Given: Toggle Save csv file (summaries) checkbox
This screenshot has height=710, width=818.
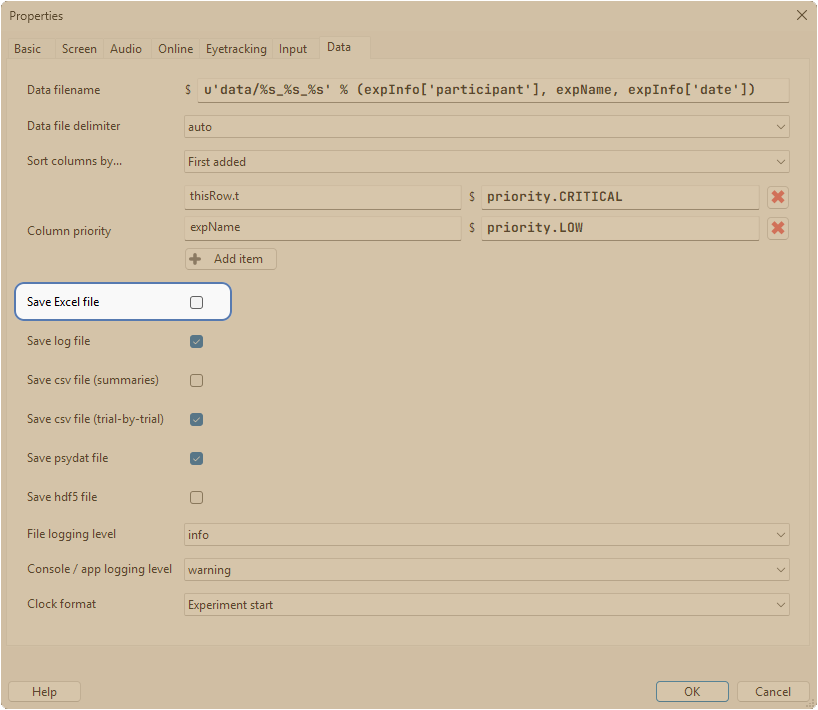Looking at the screenshot, I should click(x=196, y=381).
